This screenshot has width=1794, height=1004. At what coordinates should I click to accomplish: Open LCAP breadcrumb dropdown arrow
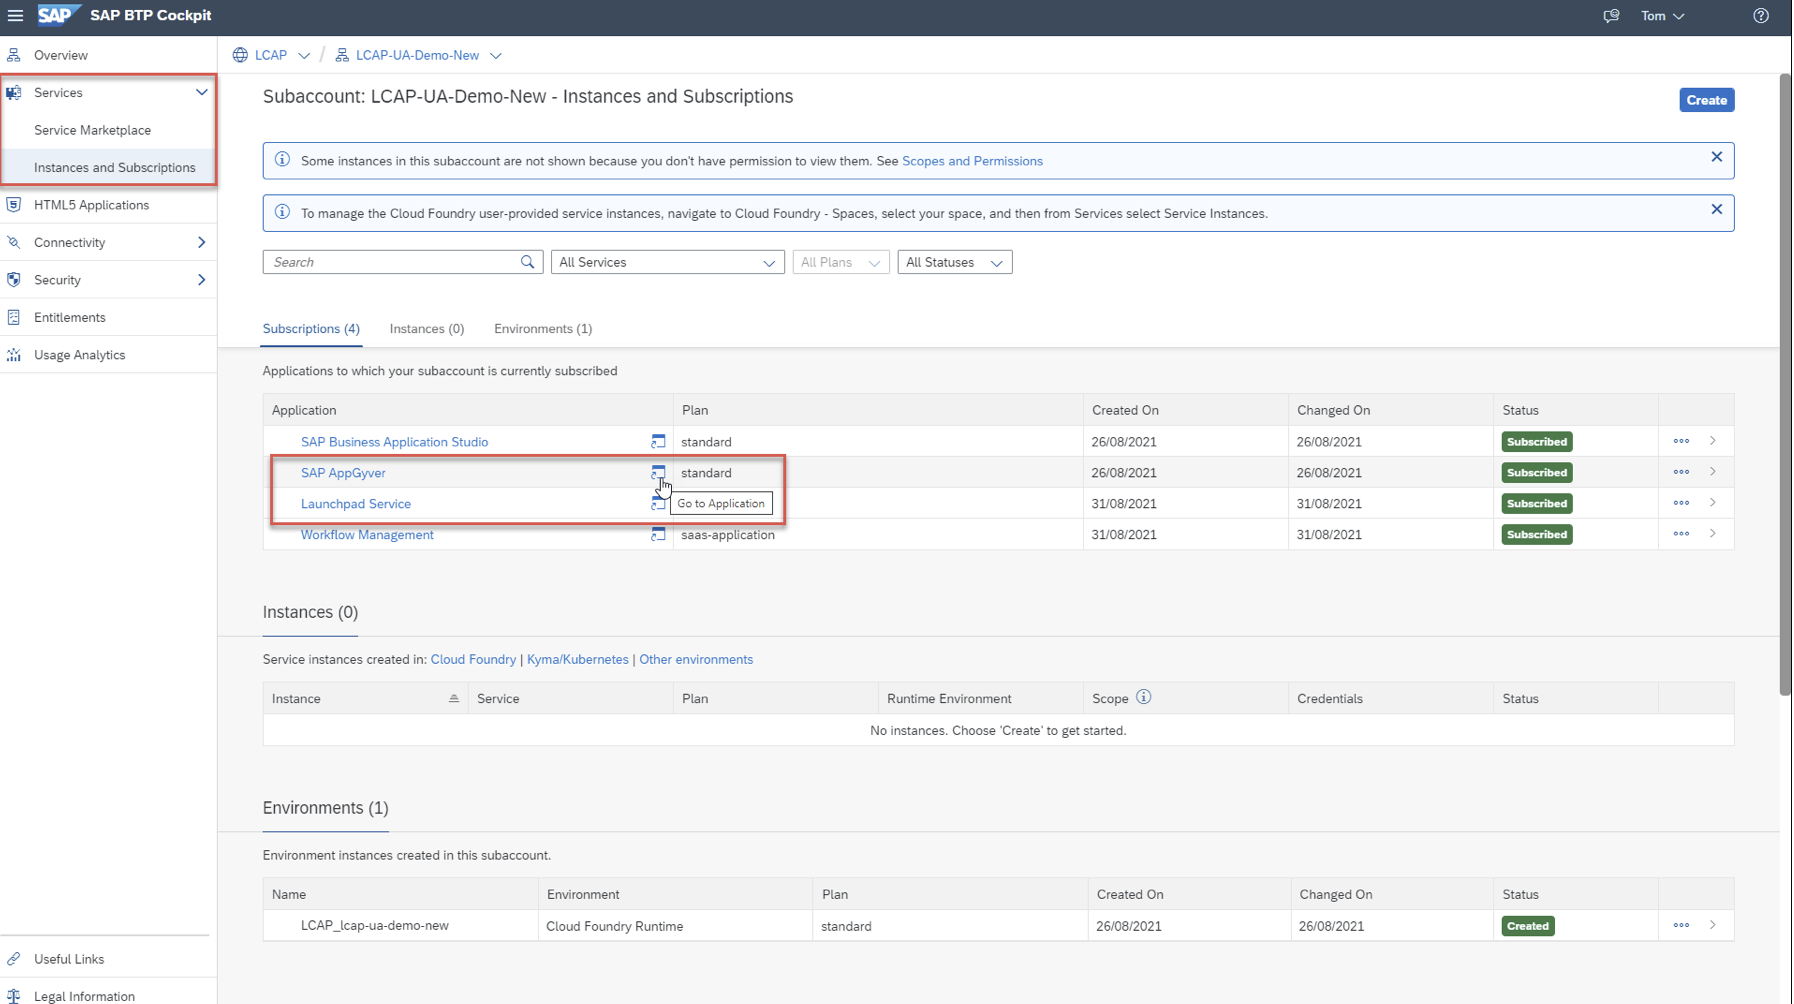(x=304, y=55)
